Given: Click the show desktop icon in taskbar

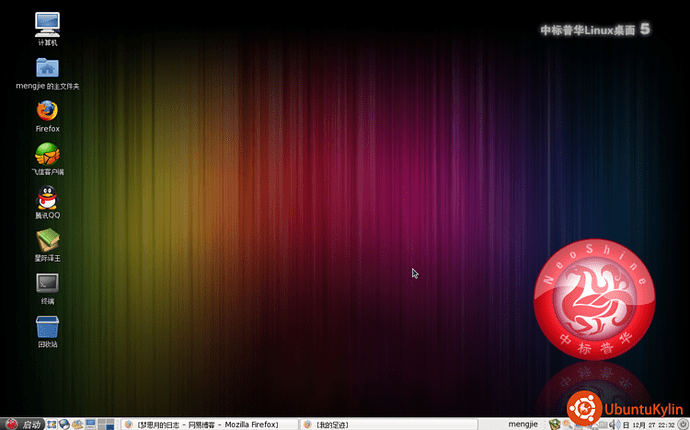Looking at the screenshot, I should click(52, 424).
